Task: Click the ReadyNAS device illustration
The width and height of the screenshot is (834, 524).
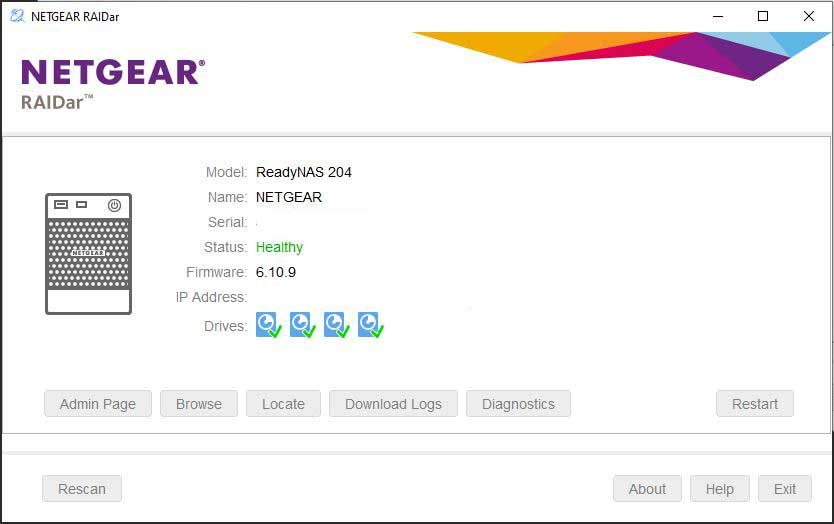Action: tap(88, 254)
